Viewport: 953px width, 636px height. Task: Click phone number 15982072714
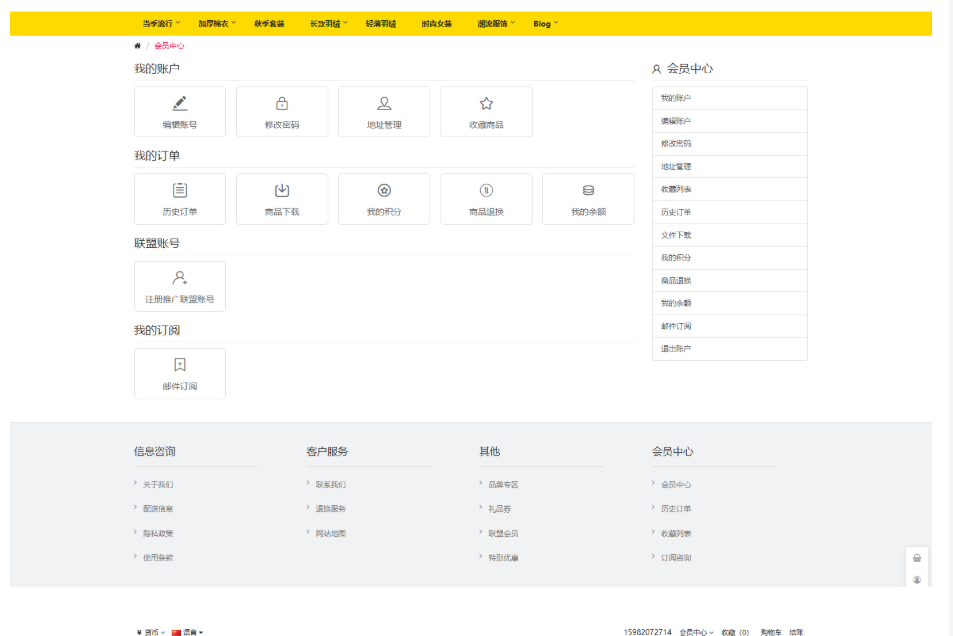tap(647, 632)
